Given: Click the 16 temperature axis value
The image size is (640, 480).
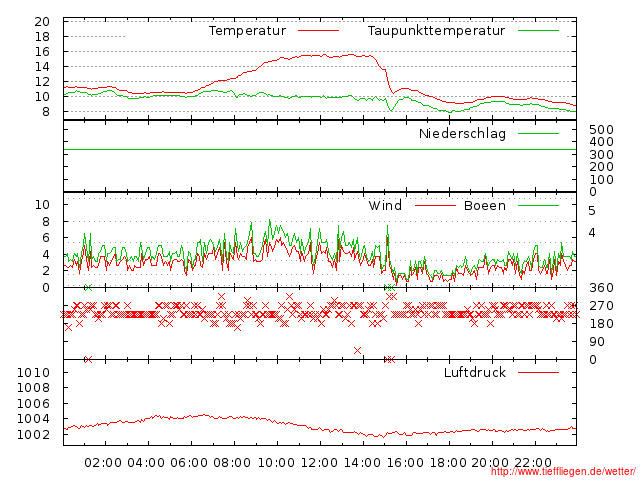Looking at the screenshot, I should (x=42, y=52).
